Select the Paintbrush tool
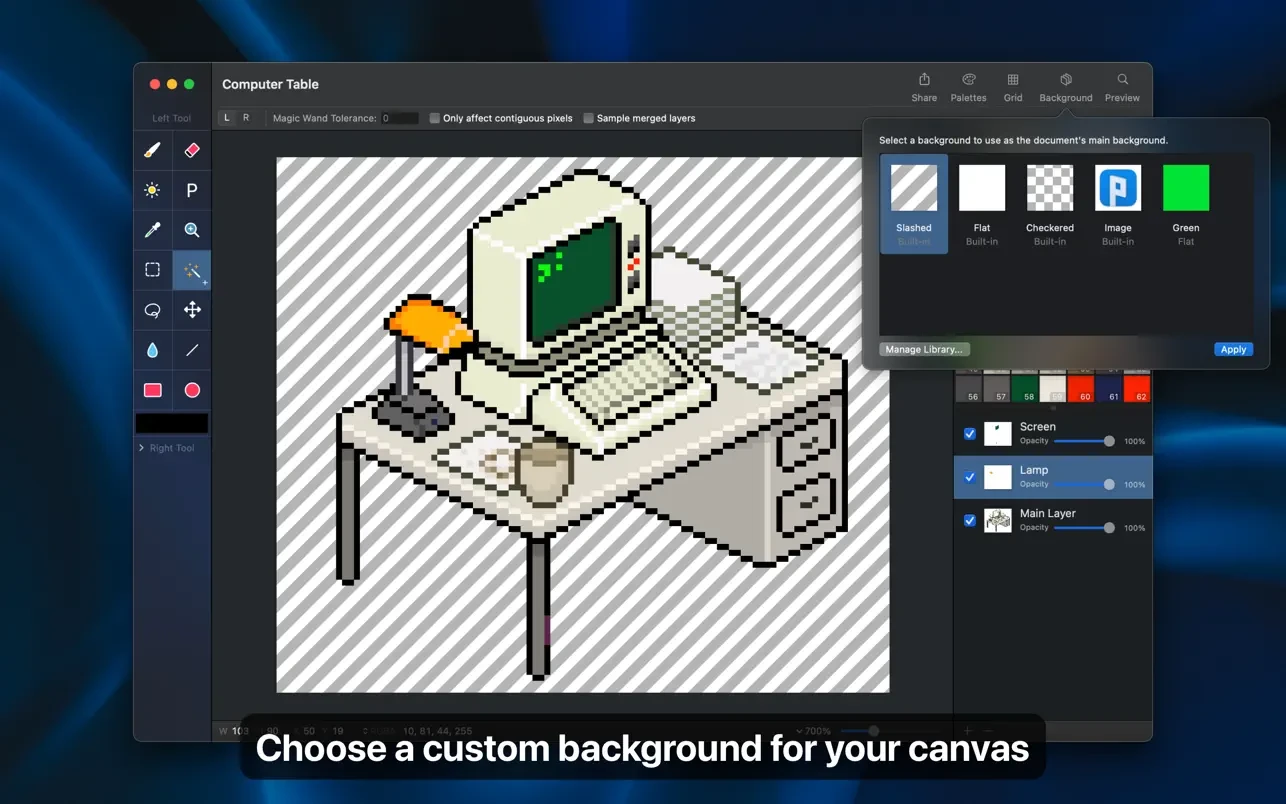 tap(152, 150)
